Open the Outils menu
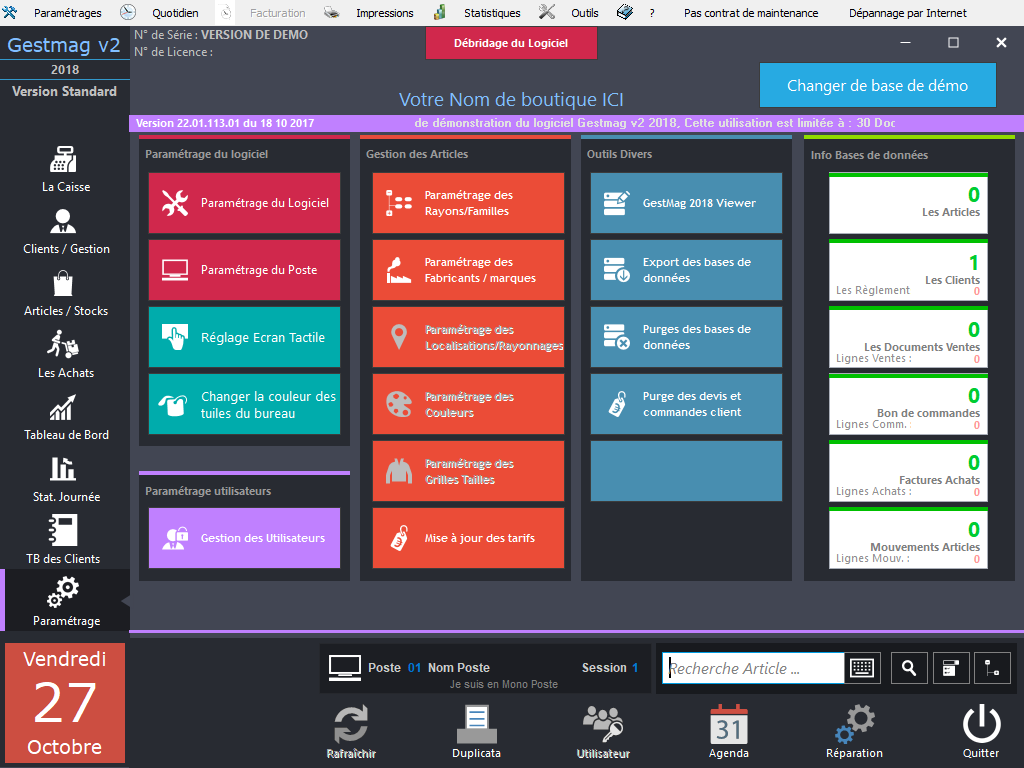Viewport: 1024px width, 768px height. (584, 13)
